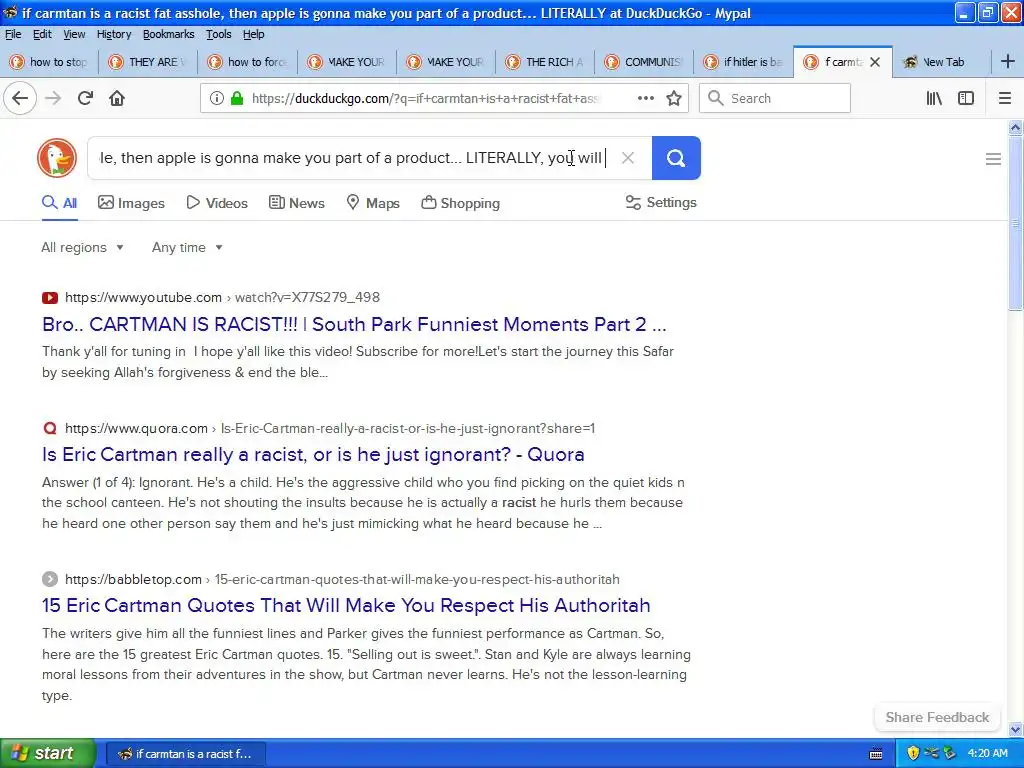Viewport: 1024px width, 768px height.
Task: Click the security shield tray icon
Action: click(x=914, y=753)
